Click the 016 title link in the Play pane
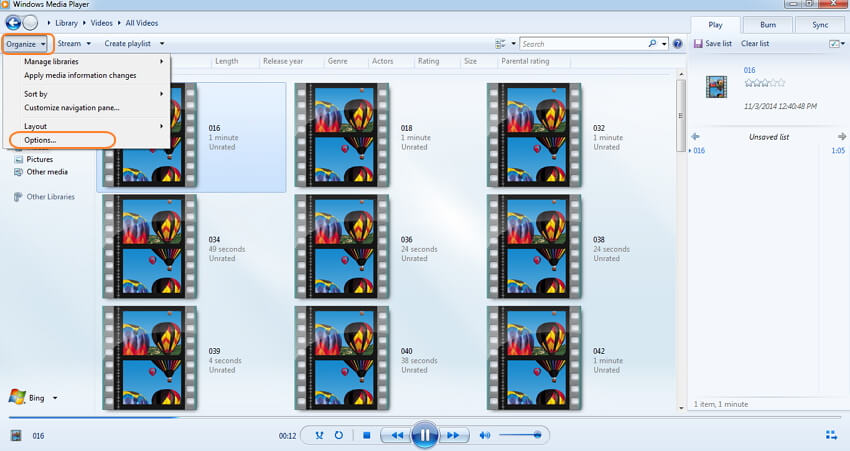Image resolution: width=850 pixels, height=451 pixels. (749, 70)
